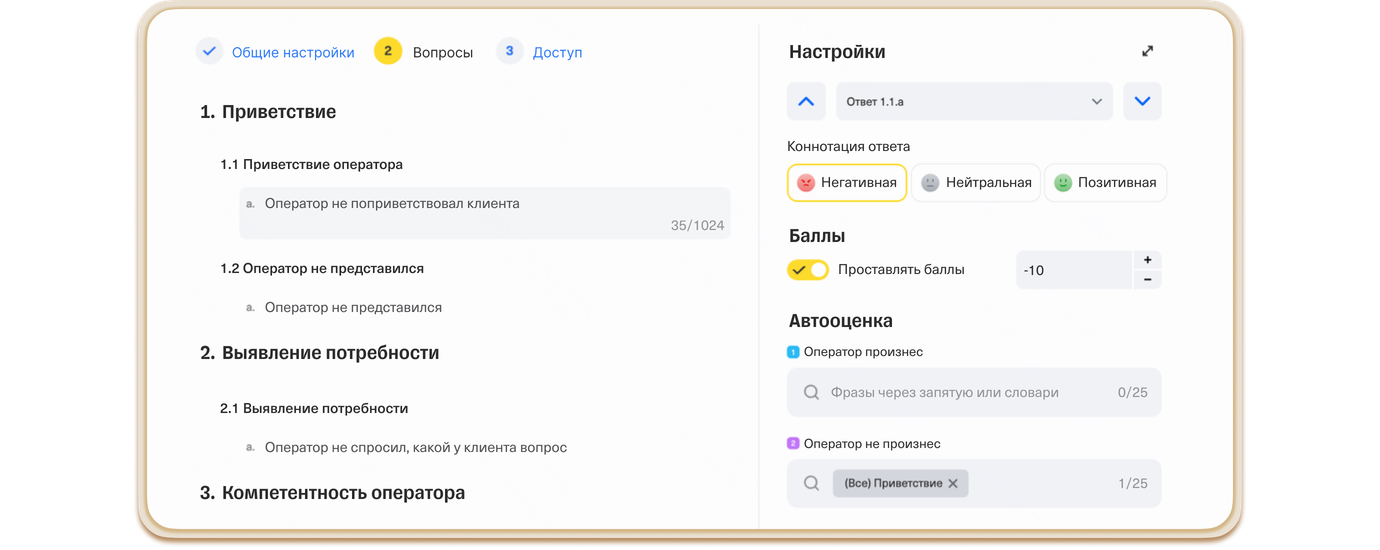Choose Позитивная connotation
The width and height of the screenshot is (1380, 550).
coord(1105,183)
